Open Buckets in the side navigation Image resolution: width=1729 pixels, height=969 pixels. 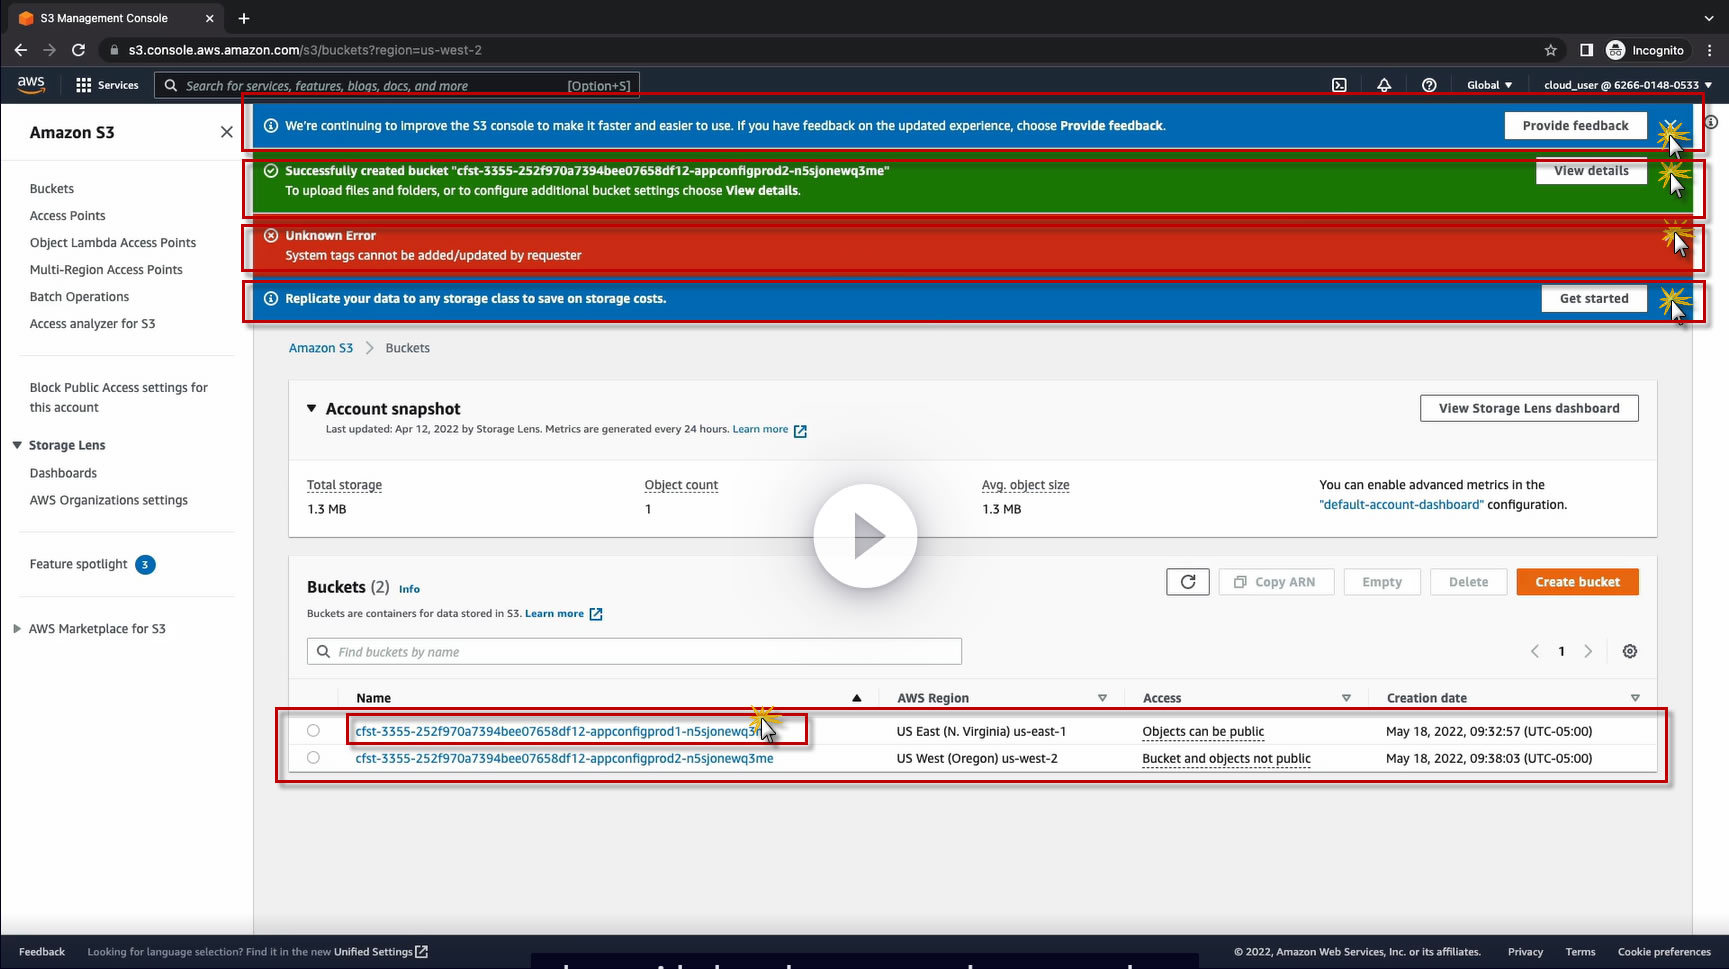[52, 189]
